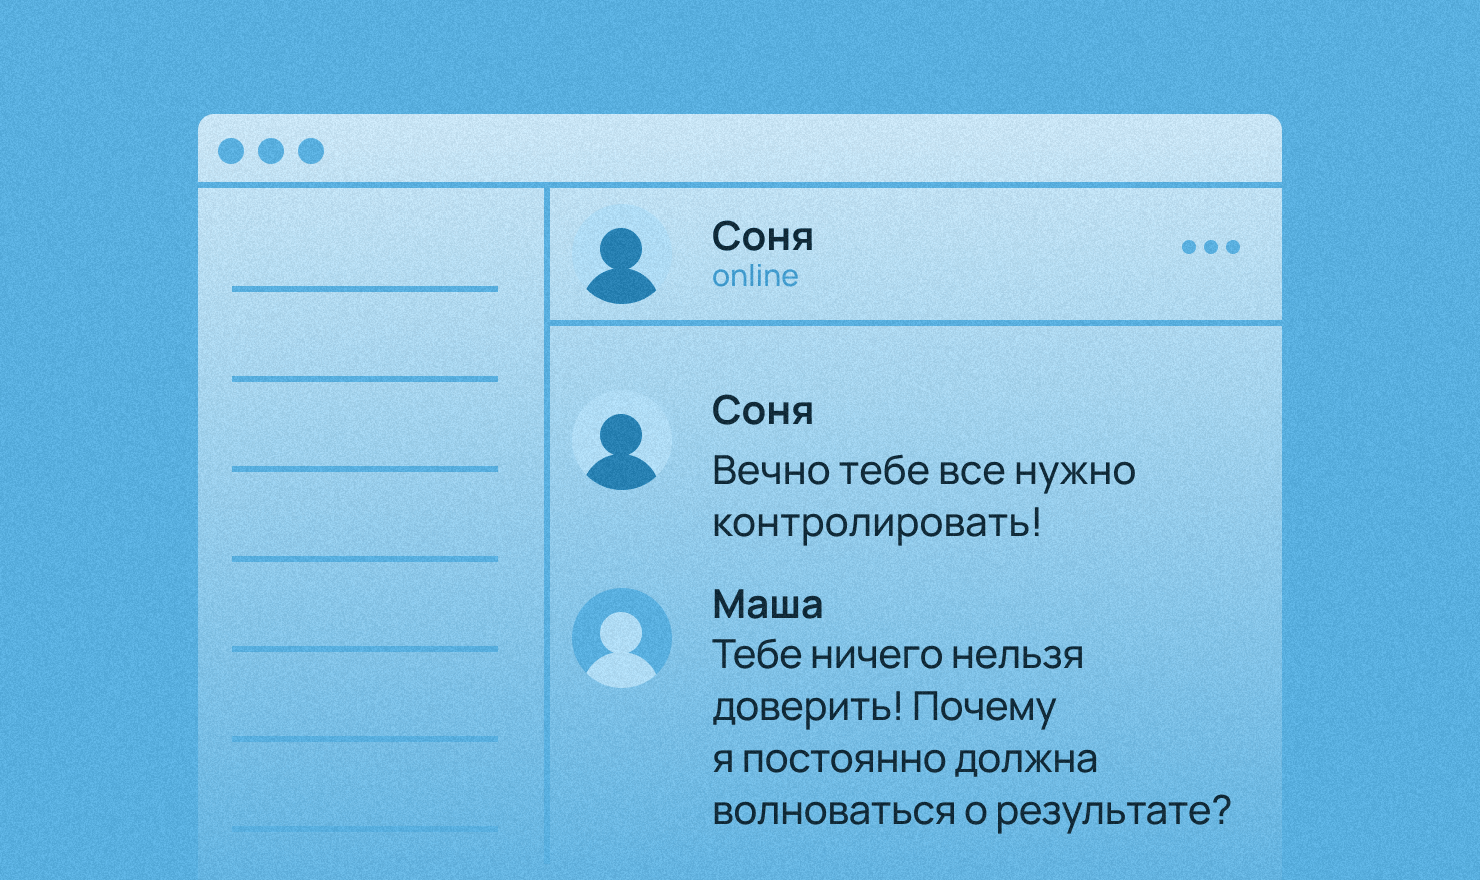Click the Соня name in chat header

(x=762, y=237)
